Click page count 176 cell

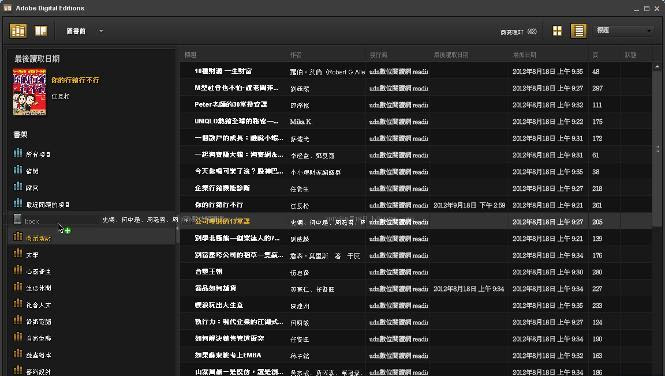point(597,255)
